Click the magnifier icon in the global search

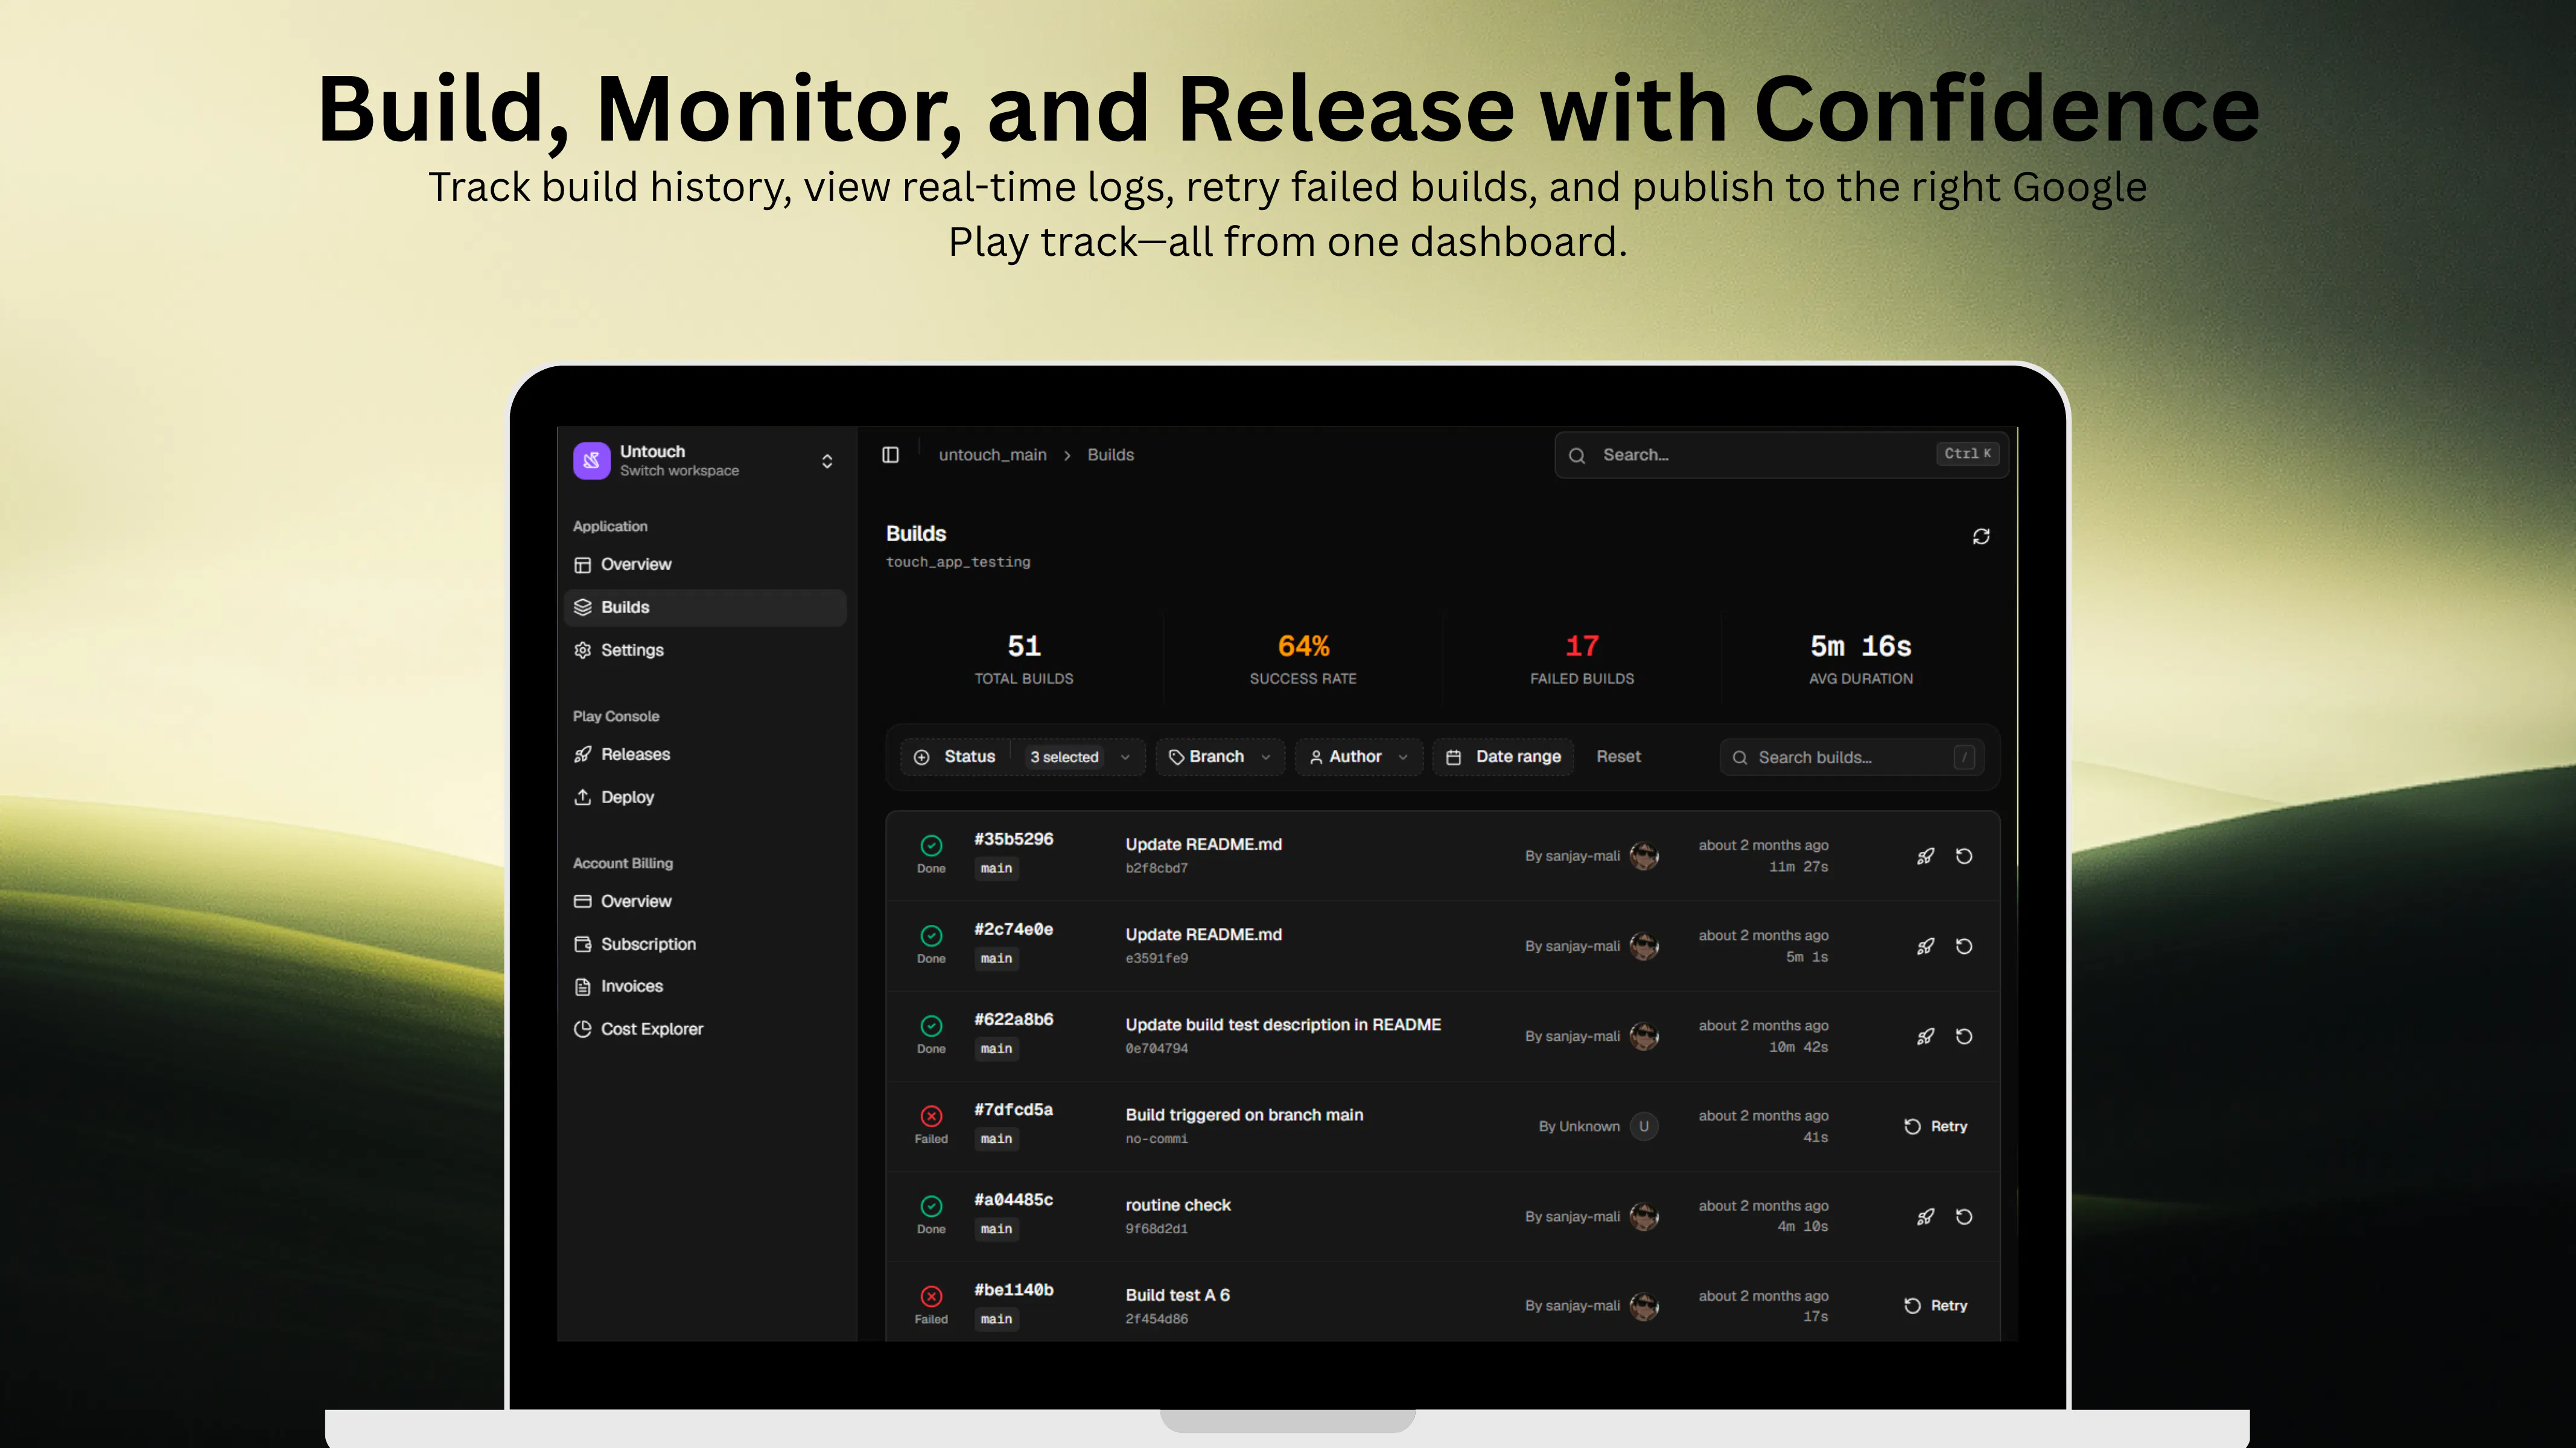(x=1577, y=455)
